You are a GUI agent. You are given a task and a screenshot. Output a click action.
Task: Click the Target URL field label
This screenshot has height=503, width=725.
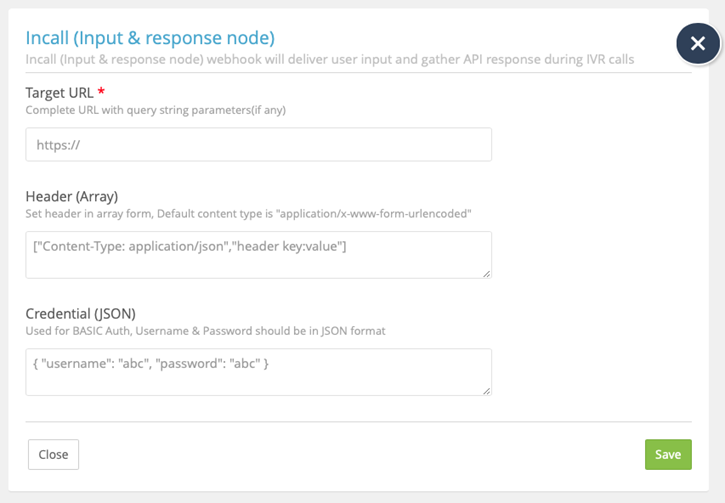60,92
